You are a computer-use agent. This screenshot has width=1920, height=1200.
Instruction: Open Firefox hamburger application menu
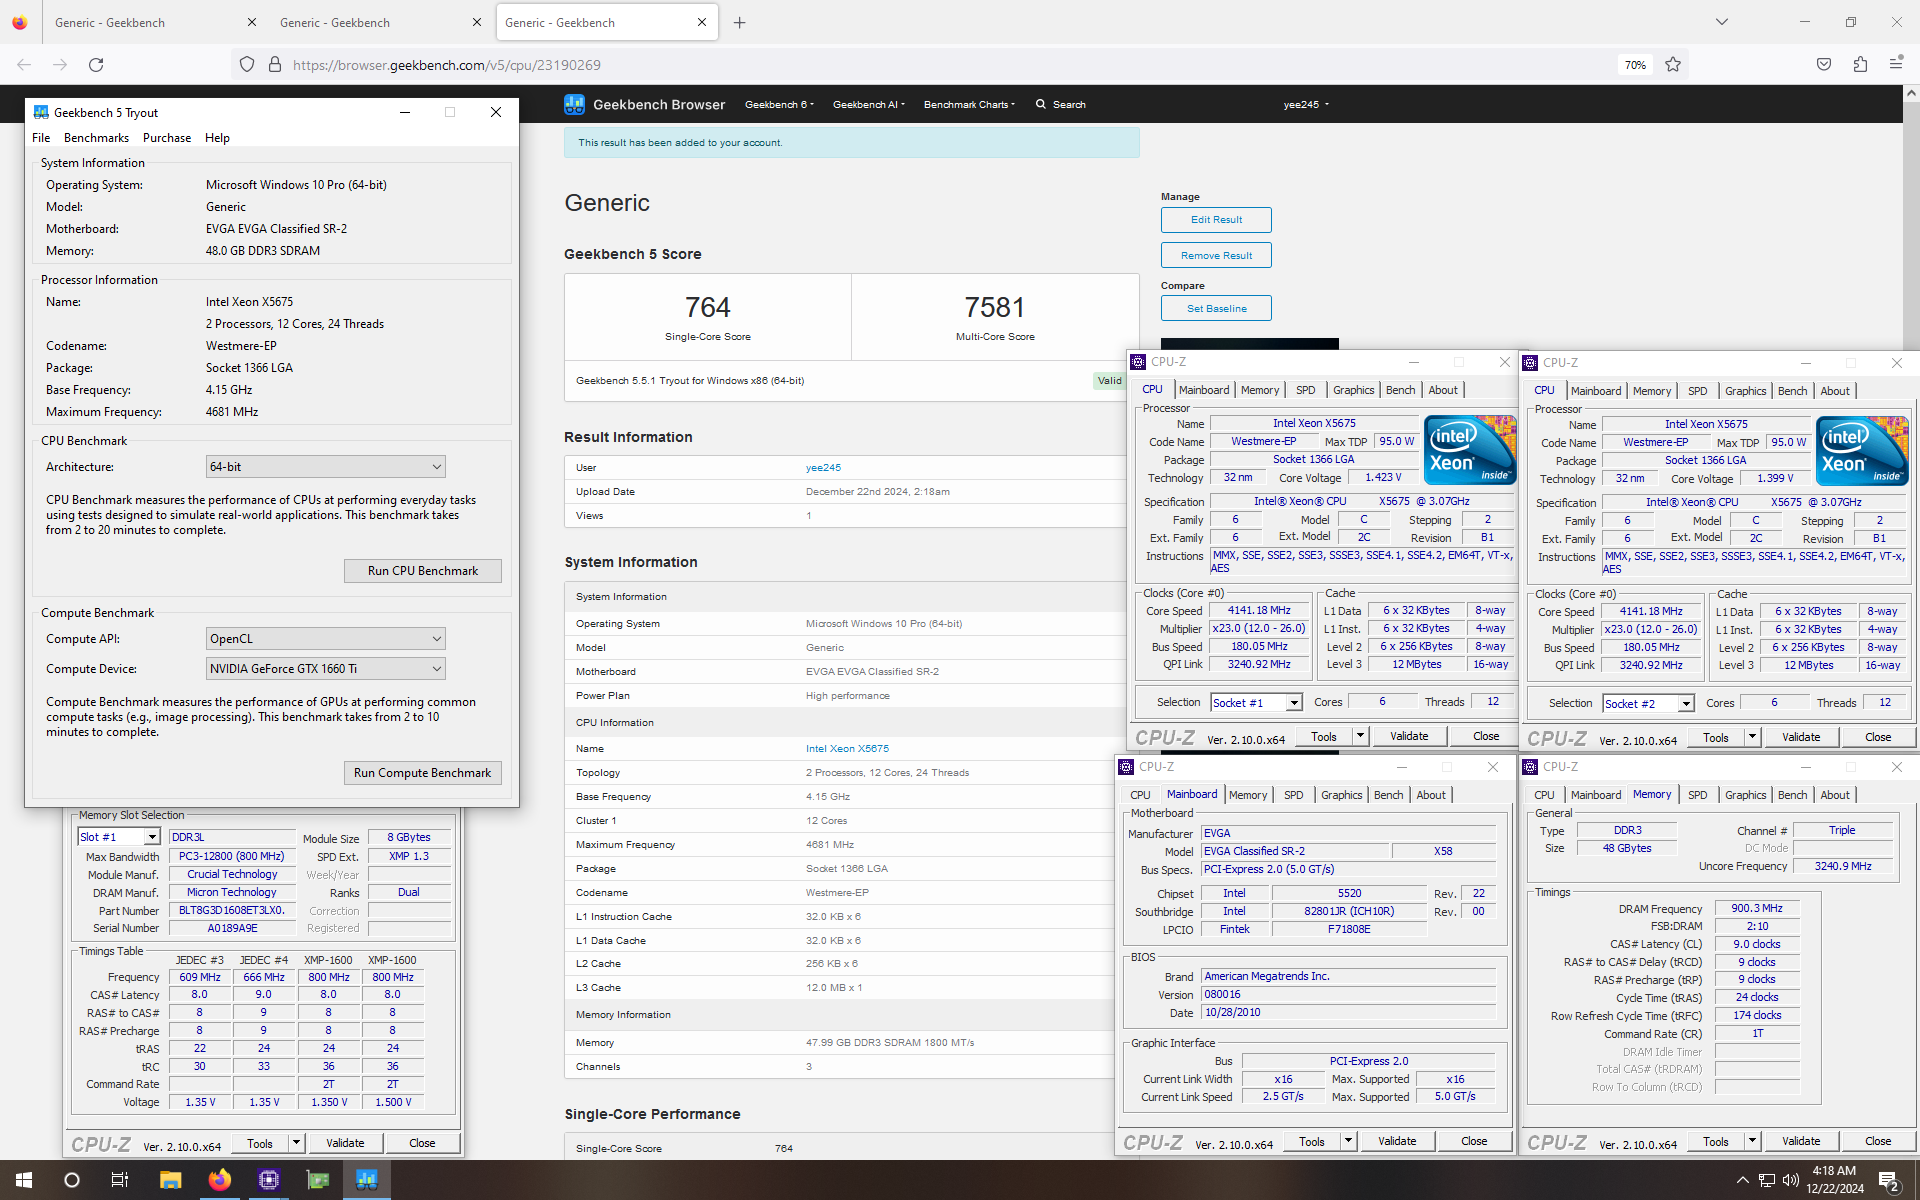(x=1896, y=65)
